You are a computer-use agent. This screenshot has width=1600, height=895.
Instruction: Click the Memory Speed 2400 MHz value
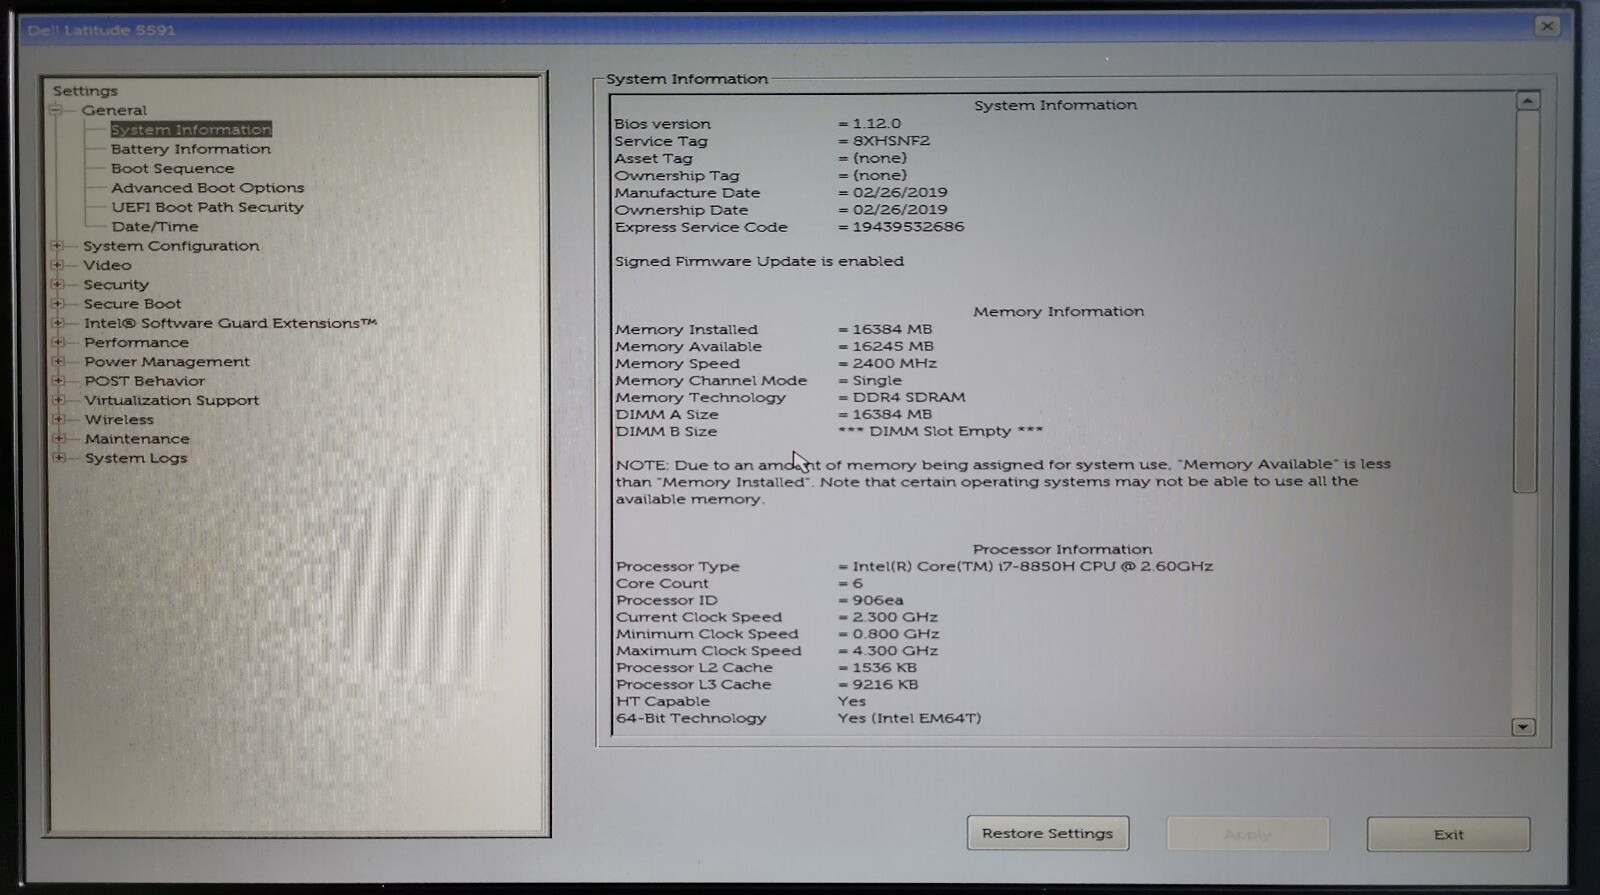pyautogui.click(x=895, y=363)
